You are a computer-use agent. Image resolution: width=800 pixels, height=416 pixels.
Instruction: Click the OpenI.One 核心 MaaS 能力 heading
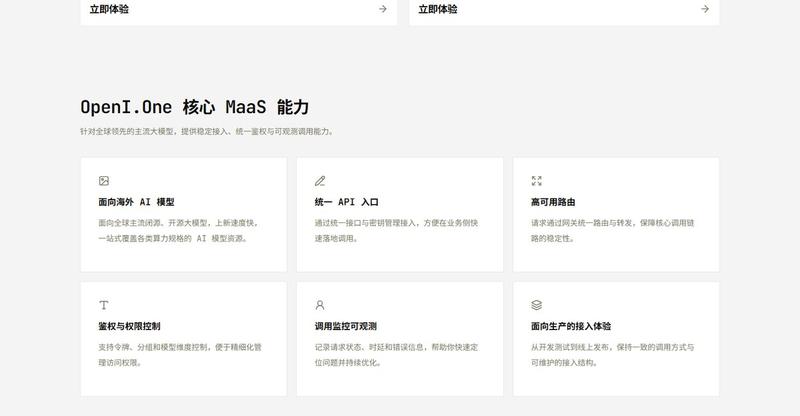click(x=195, y=107)
